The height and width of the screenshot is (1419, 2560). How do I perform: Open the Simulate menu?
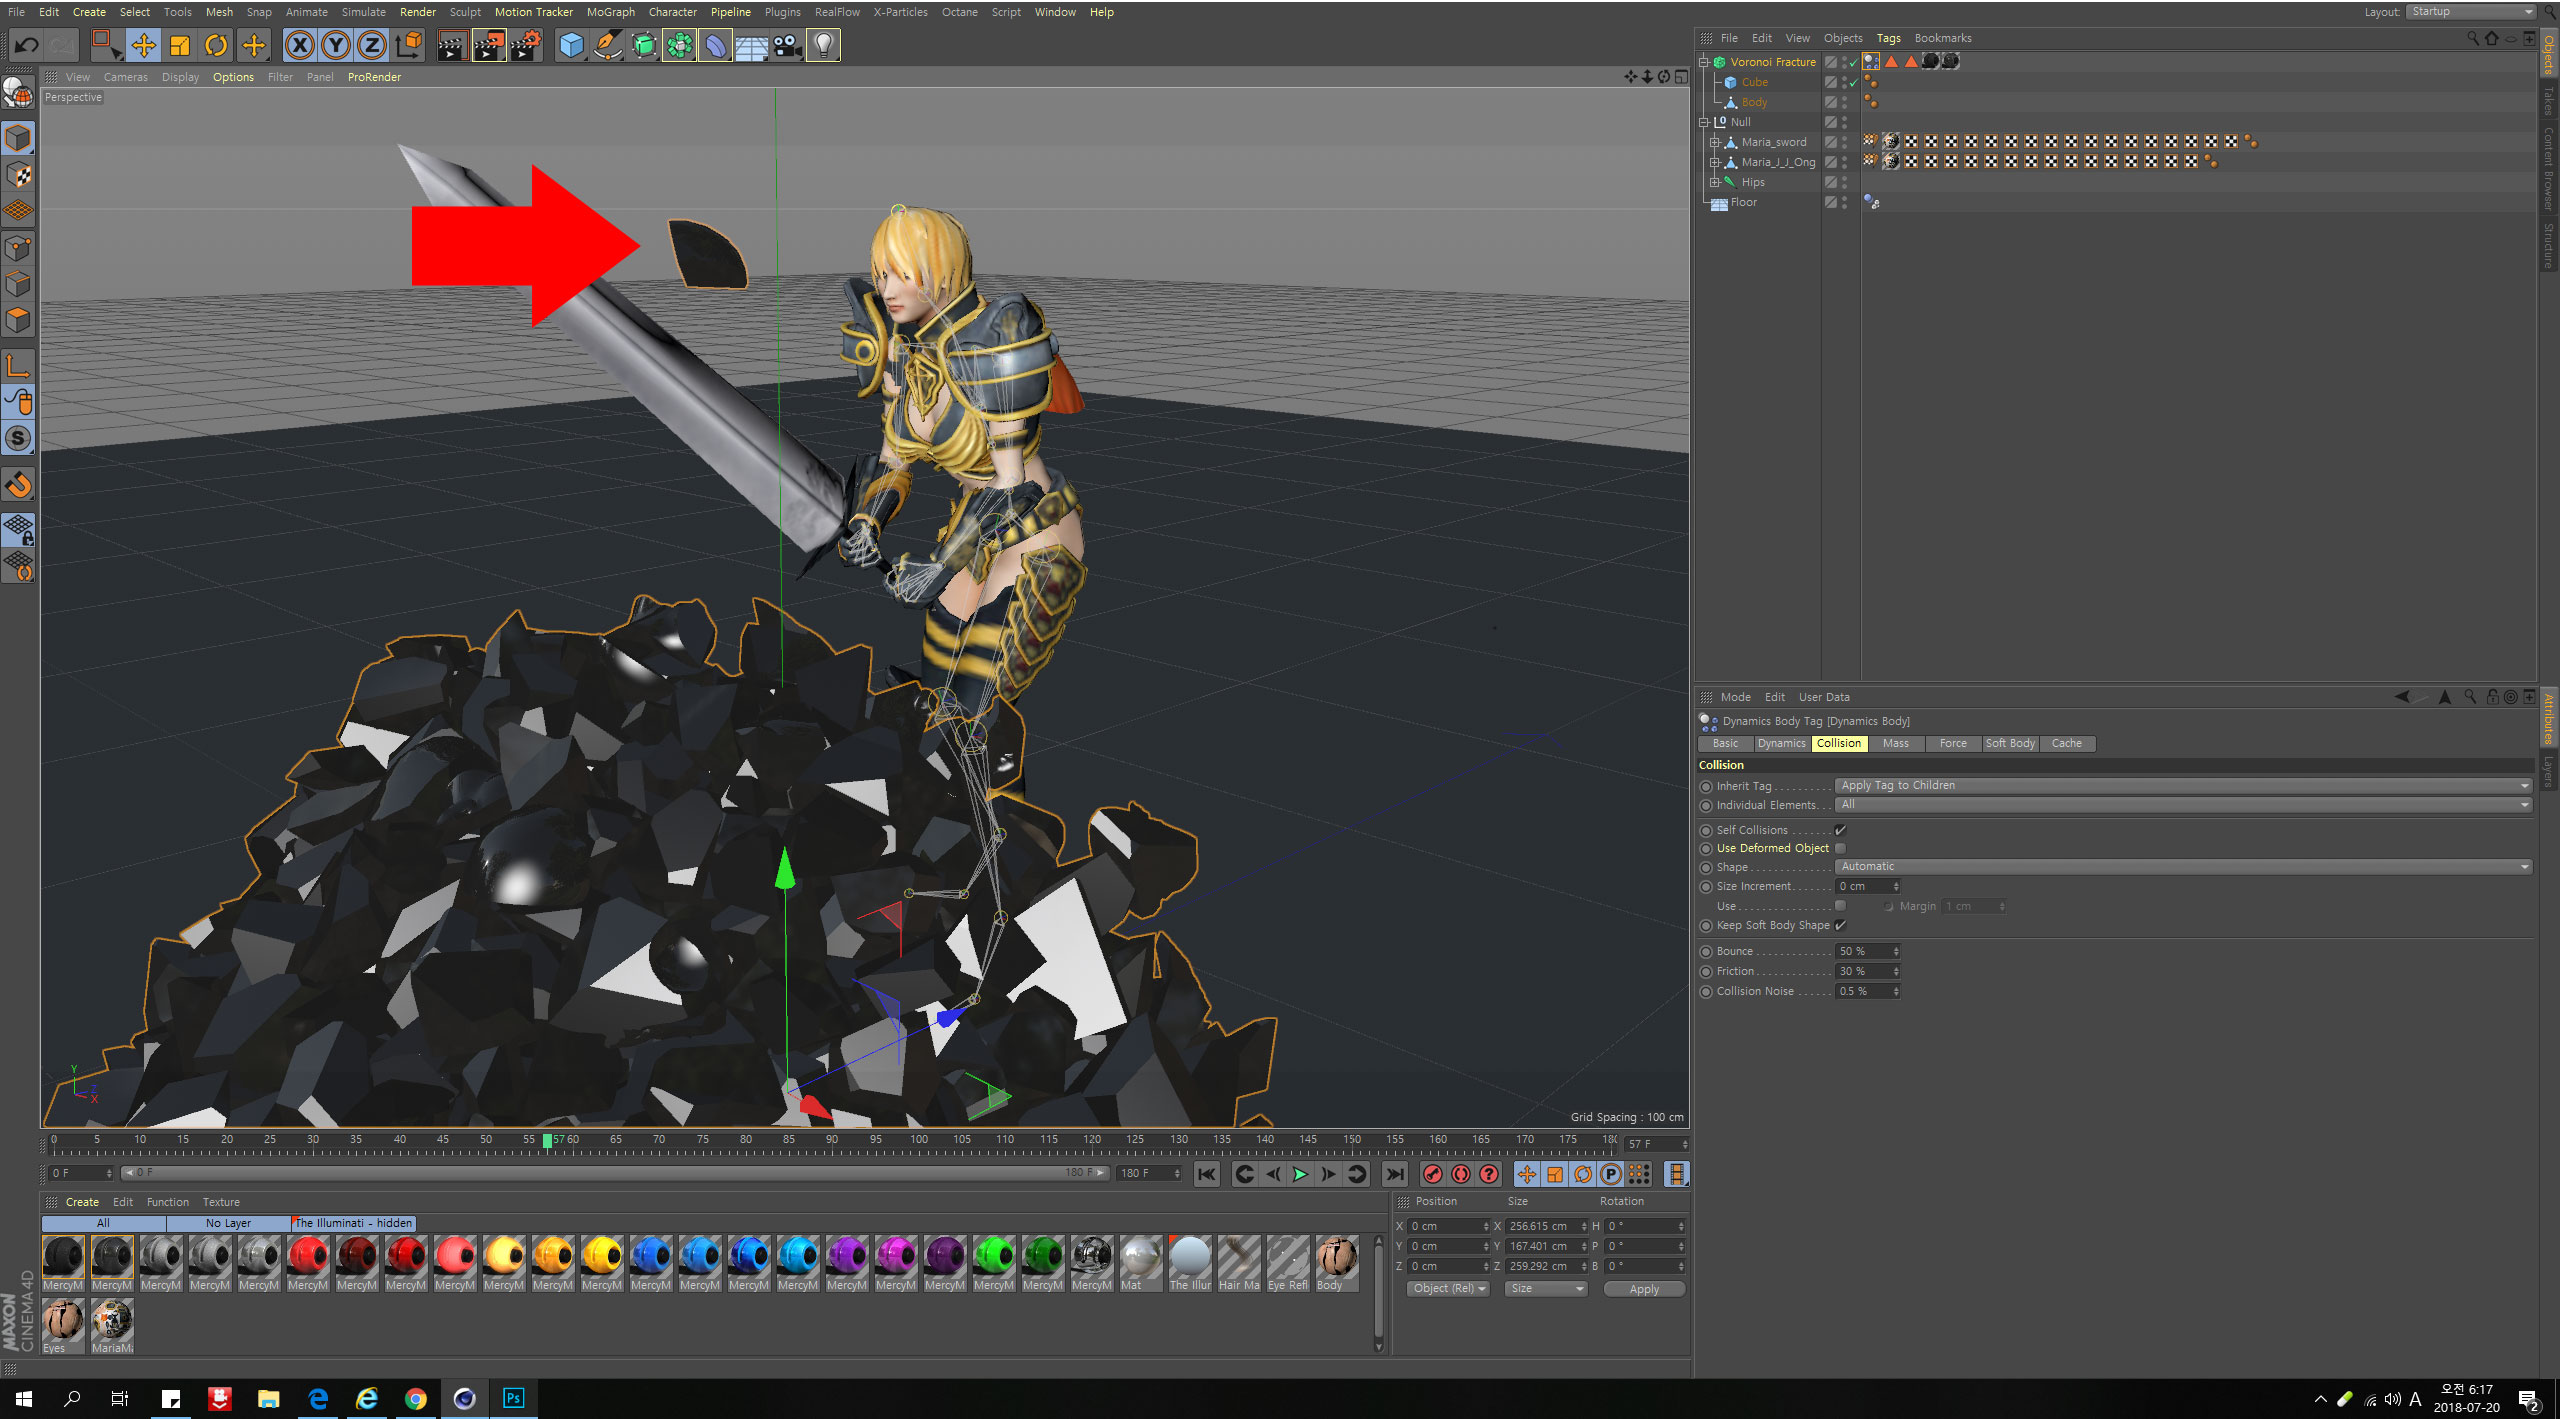364,12
